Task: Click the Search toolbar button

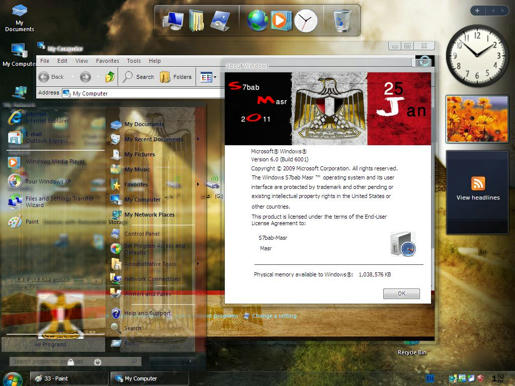Action: click(x=138, y=77)
